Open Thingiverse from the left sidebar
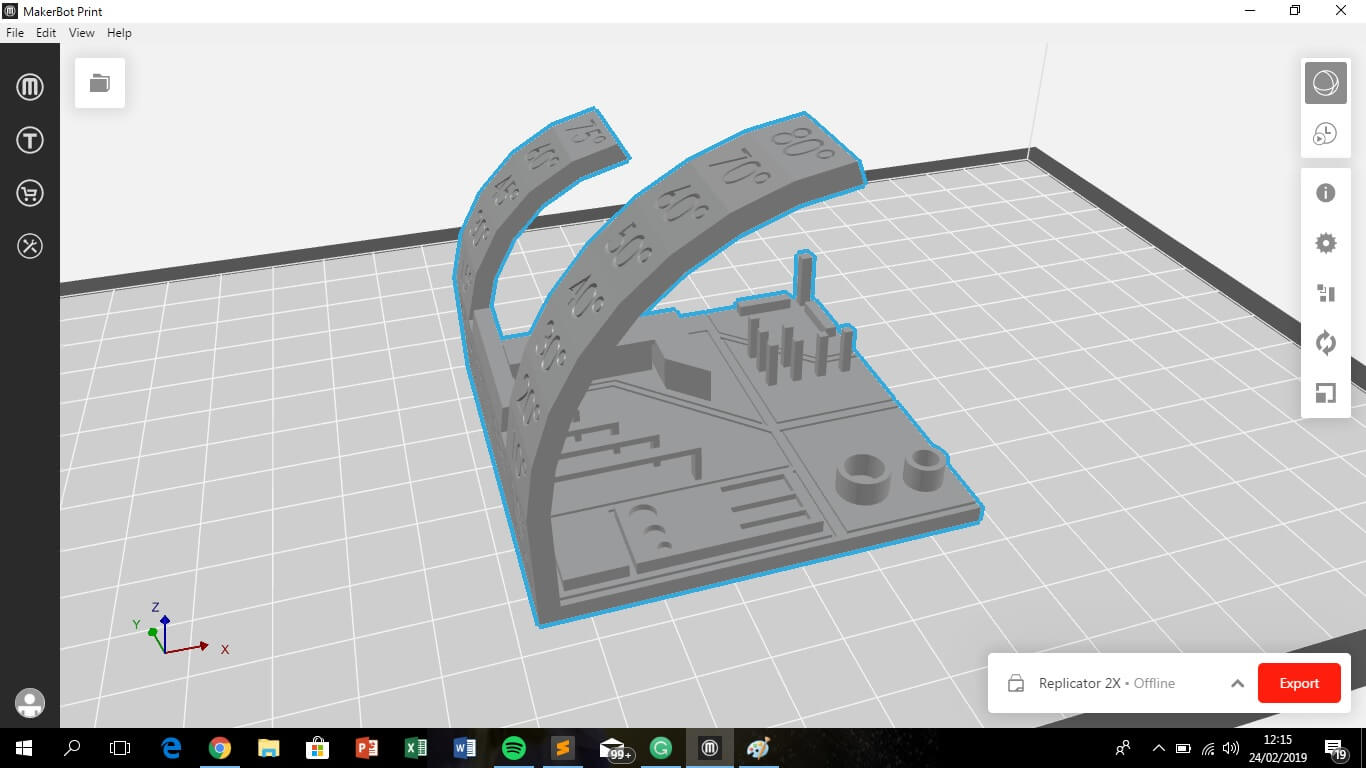This screenshot has height=768, width=1366. click(30, 140)
